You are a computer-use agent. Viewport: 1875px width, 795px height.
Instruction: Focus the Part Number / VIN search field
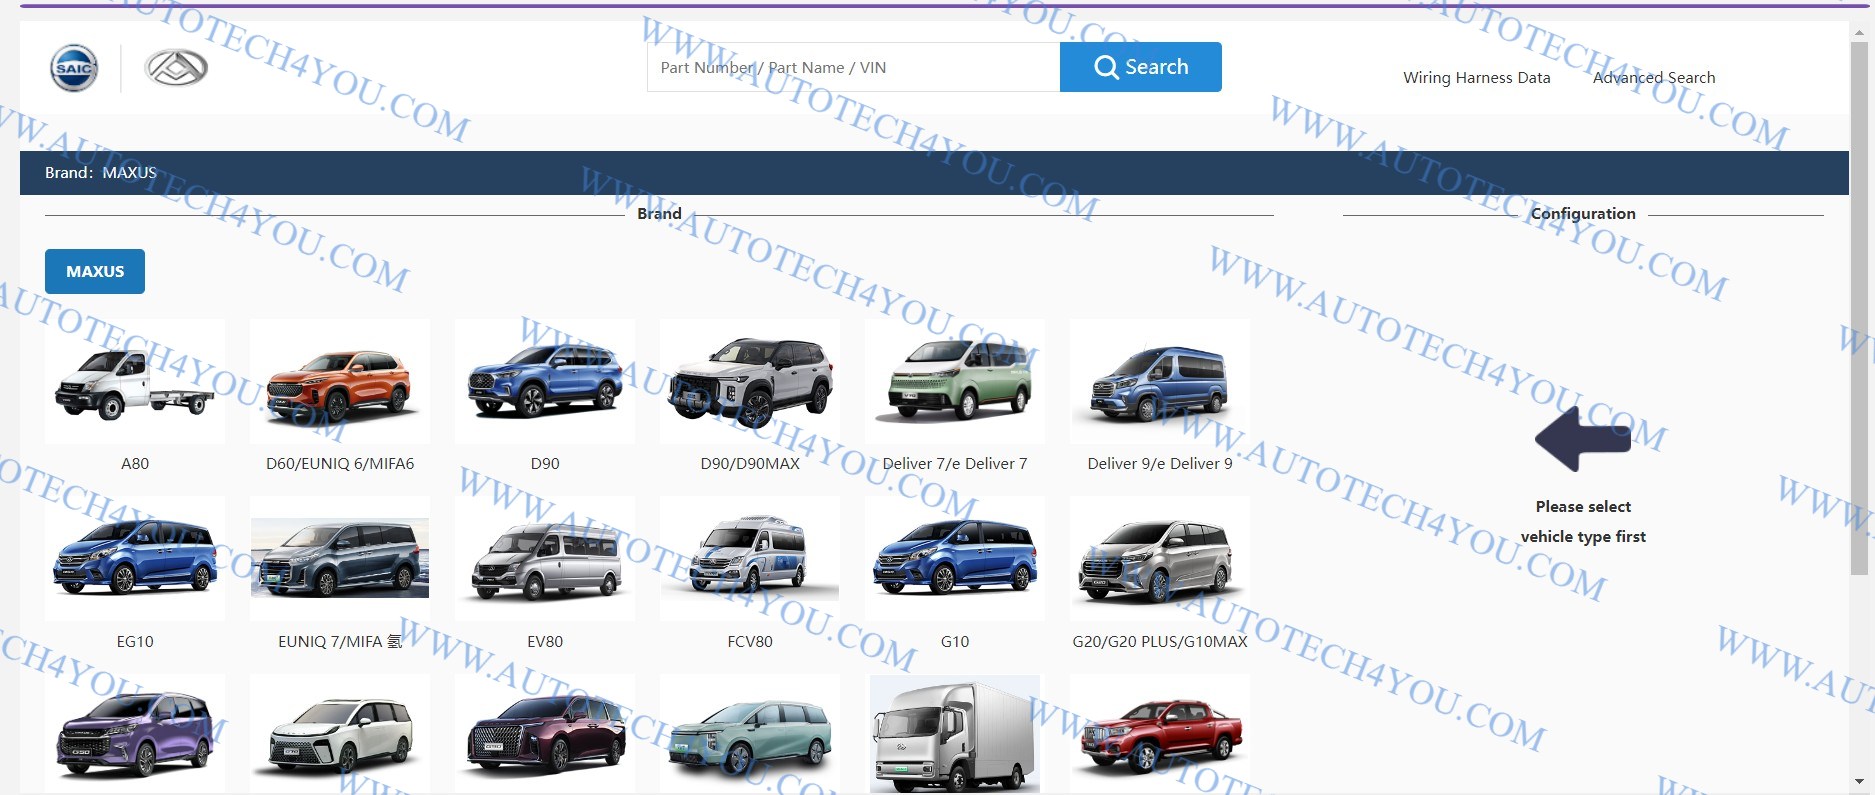coord(853,67)
